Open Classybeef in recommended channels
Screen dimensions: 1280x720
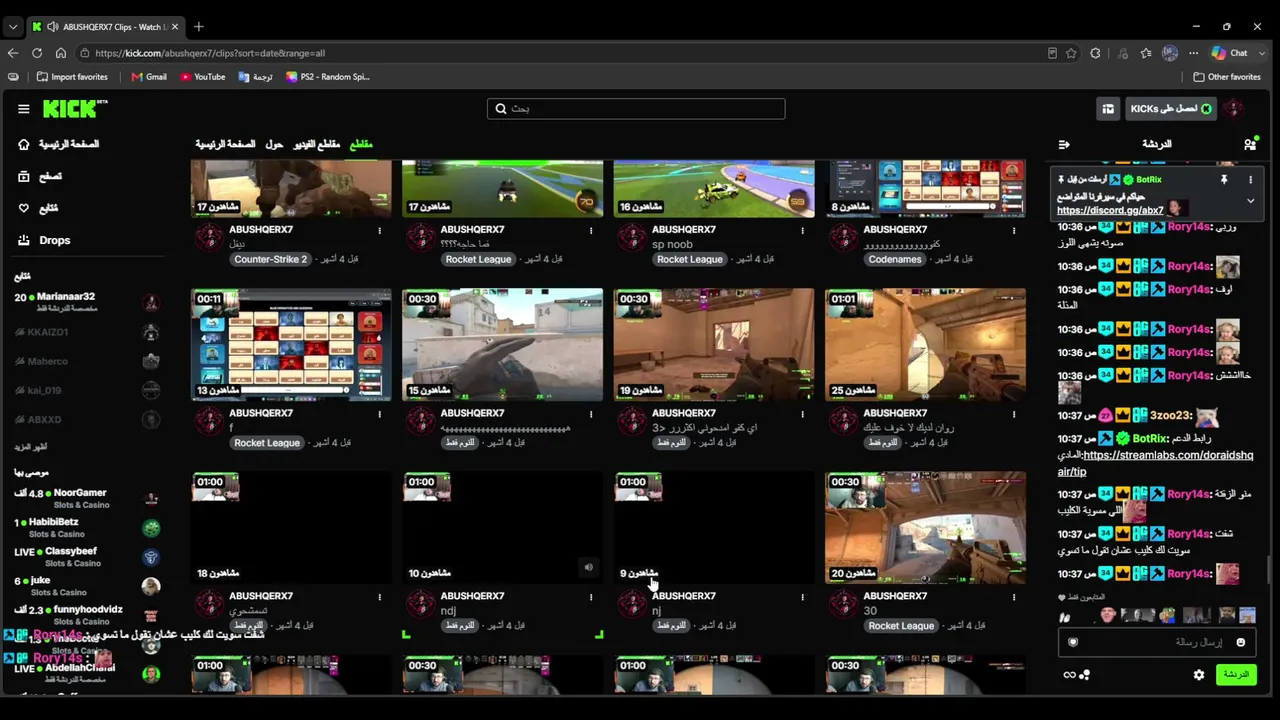click(87, 557)
